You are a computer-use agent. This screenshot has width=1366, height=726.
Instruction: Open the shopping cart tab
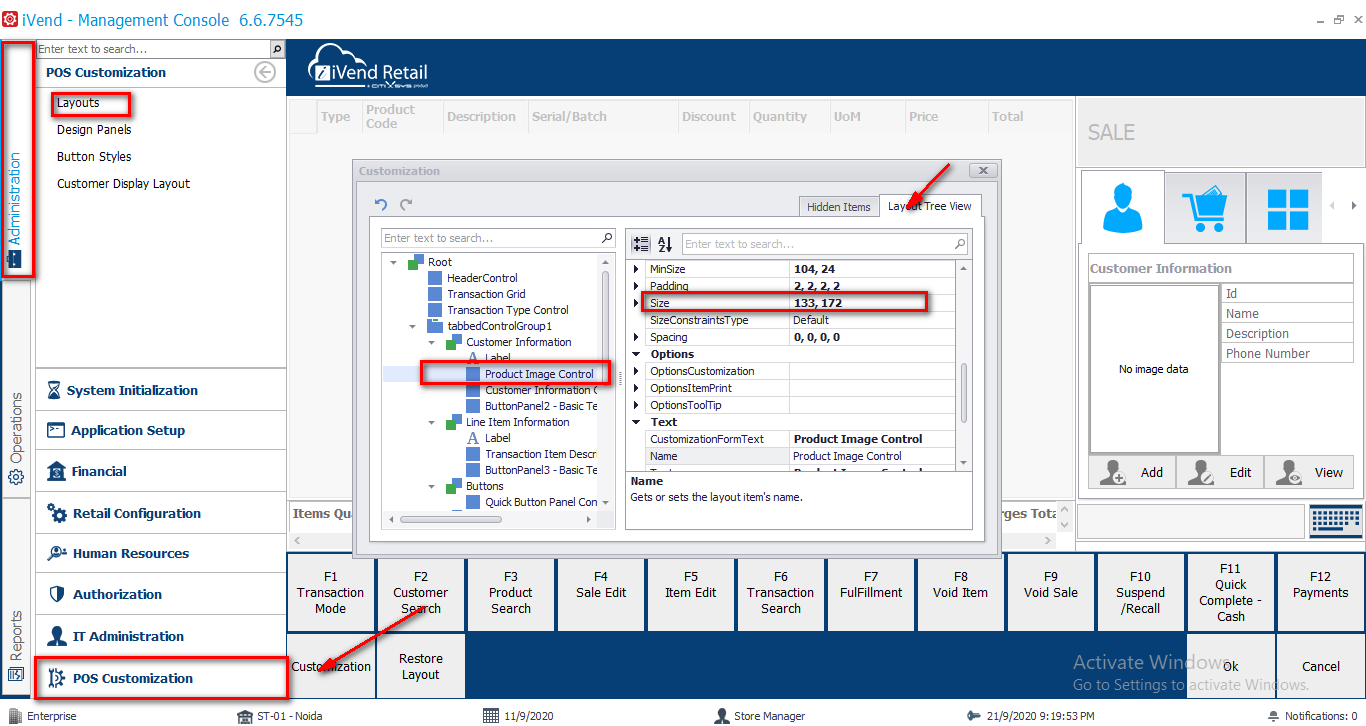click(1205, 208)
